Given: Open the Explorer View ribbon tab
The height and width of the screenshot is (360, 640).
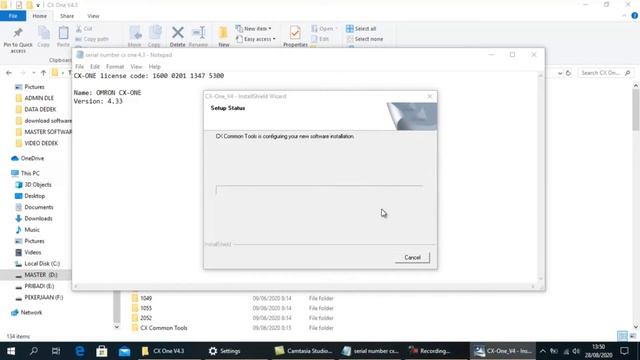Looking at the screenshot, I should (93, 16).
